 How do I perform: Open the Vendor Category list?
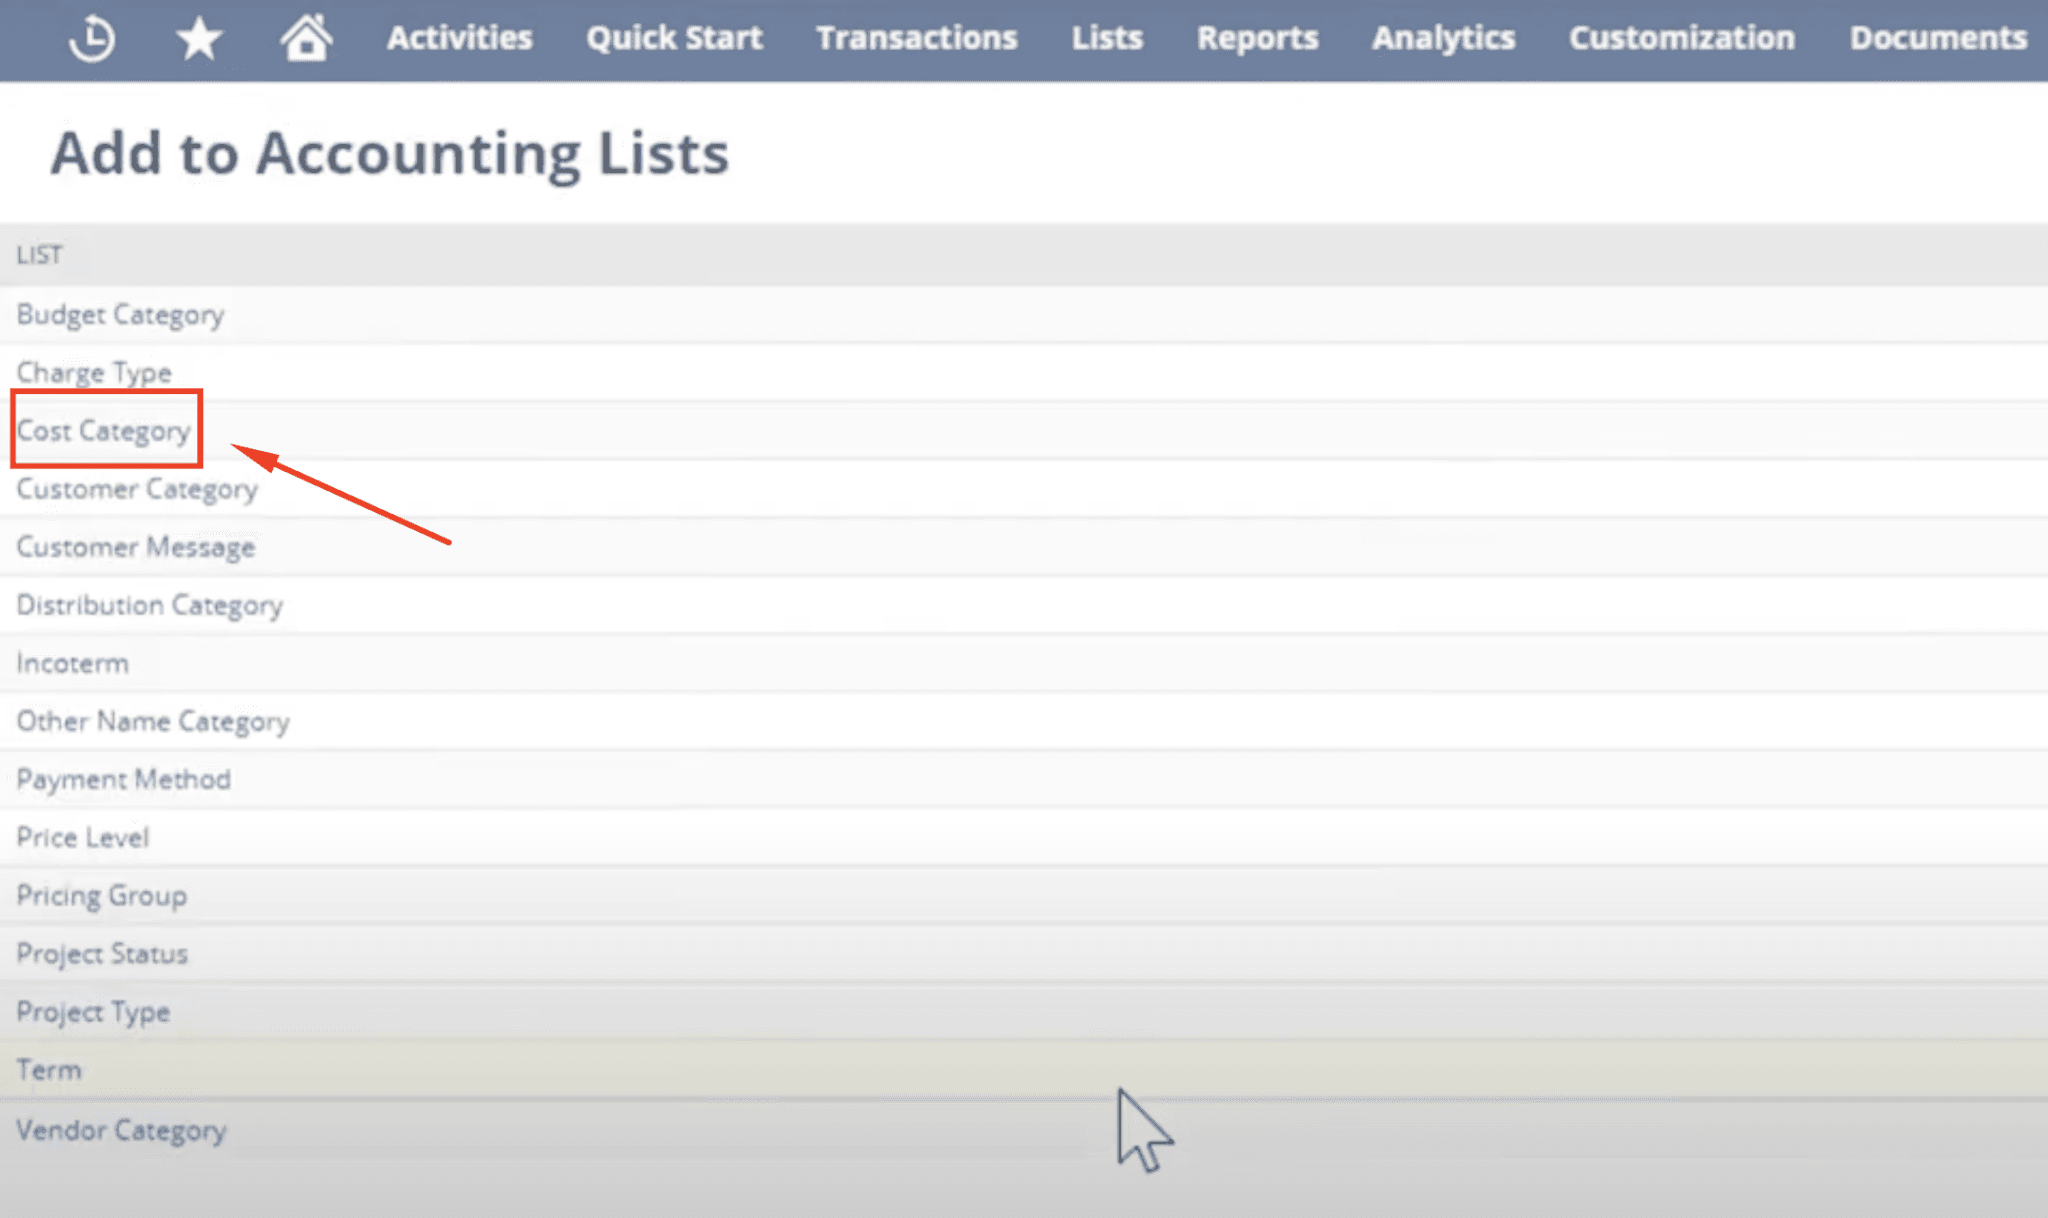pyautogui.click(x=121, y=1130)
